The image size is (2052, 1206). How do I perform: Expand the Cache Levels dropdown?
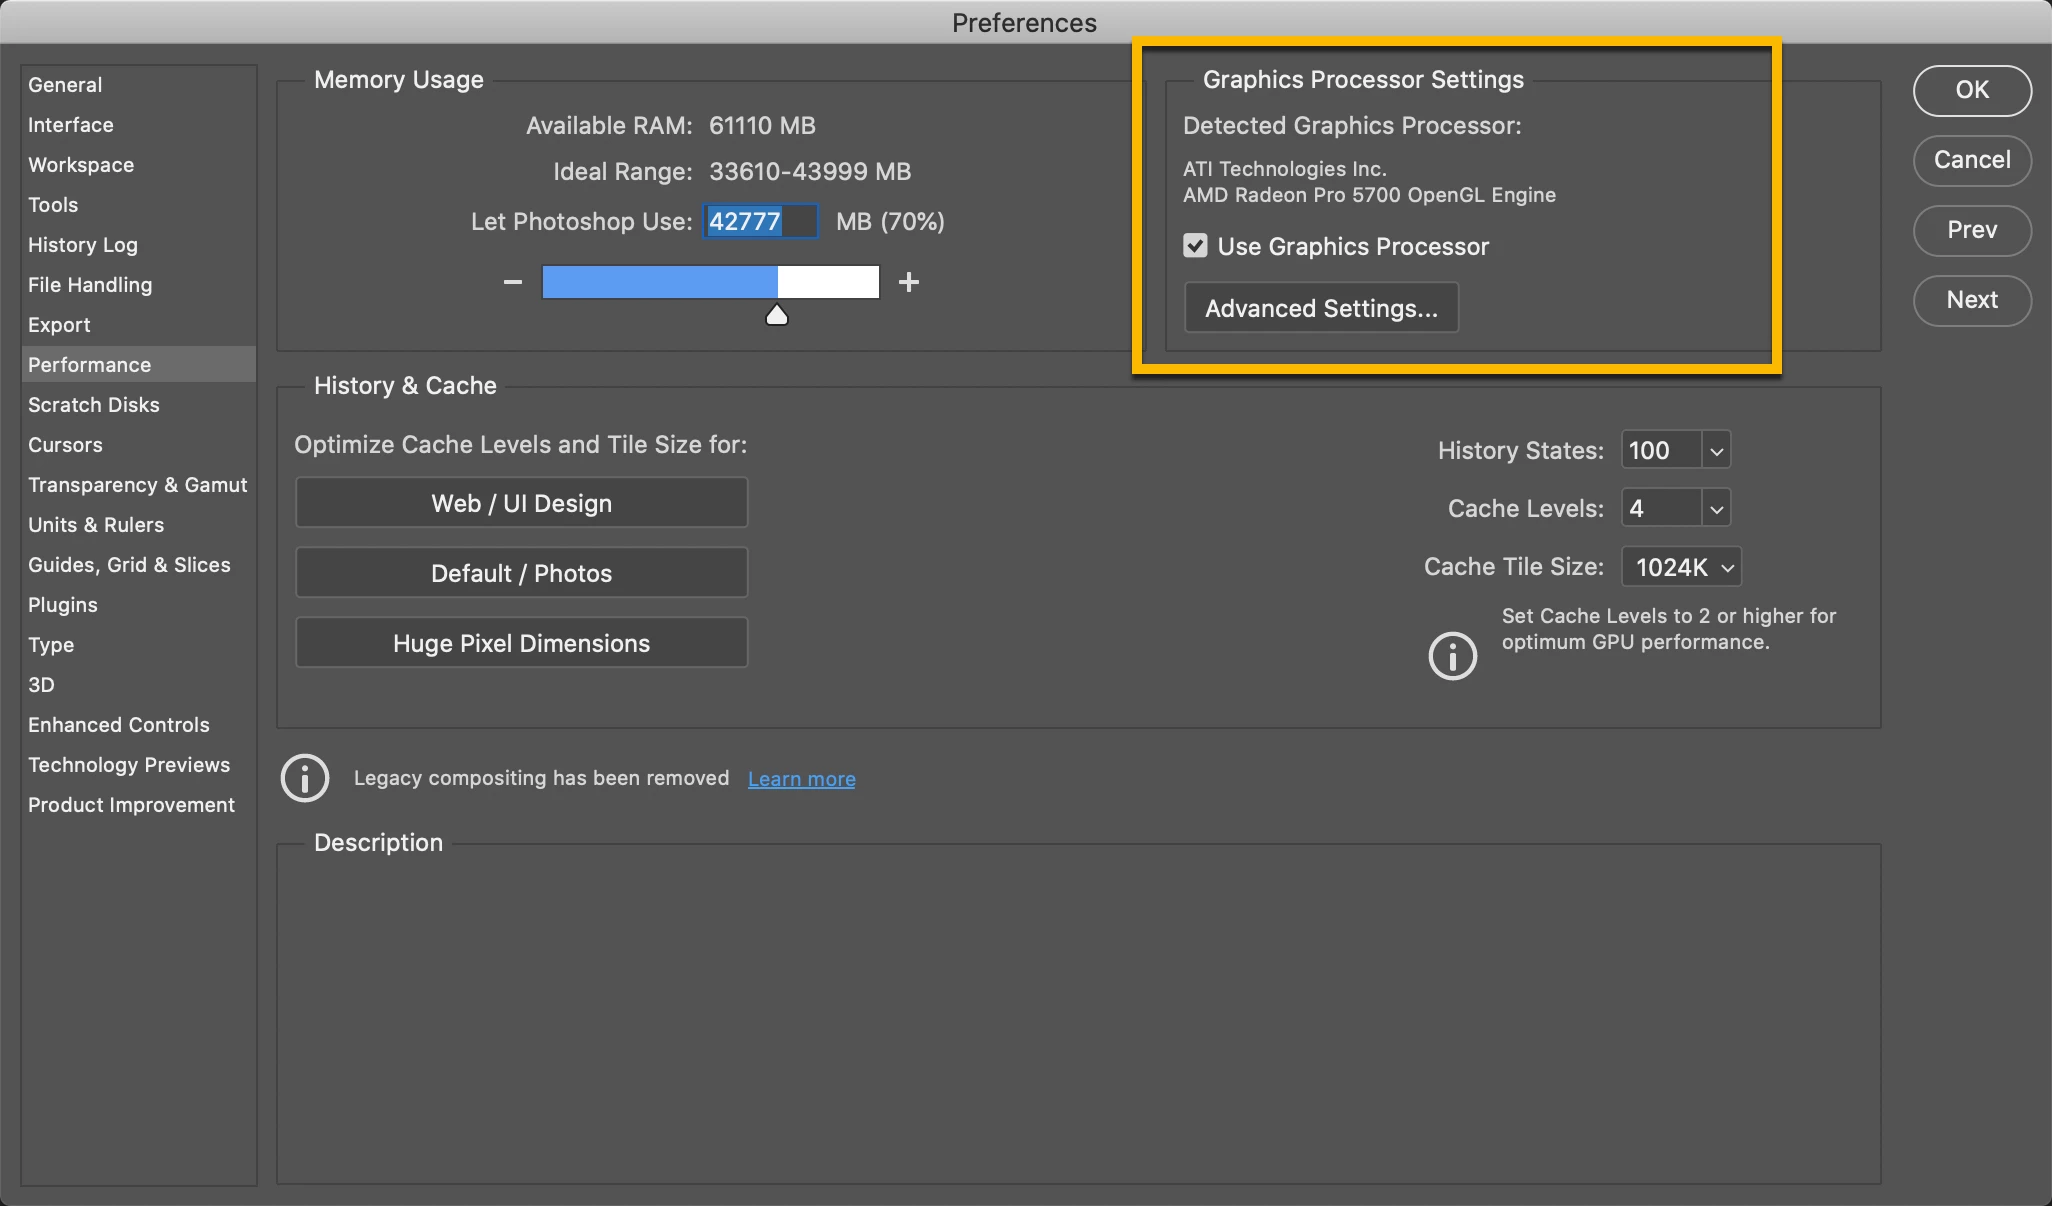tap(1716, 509)
